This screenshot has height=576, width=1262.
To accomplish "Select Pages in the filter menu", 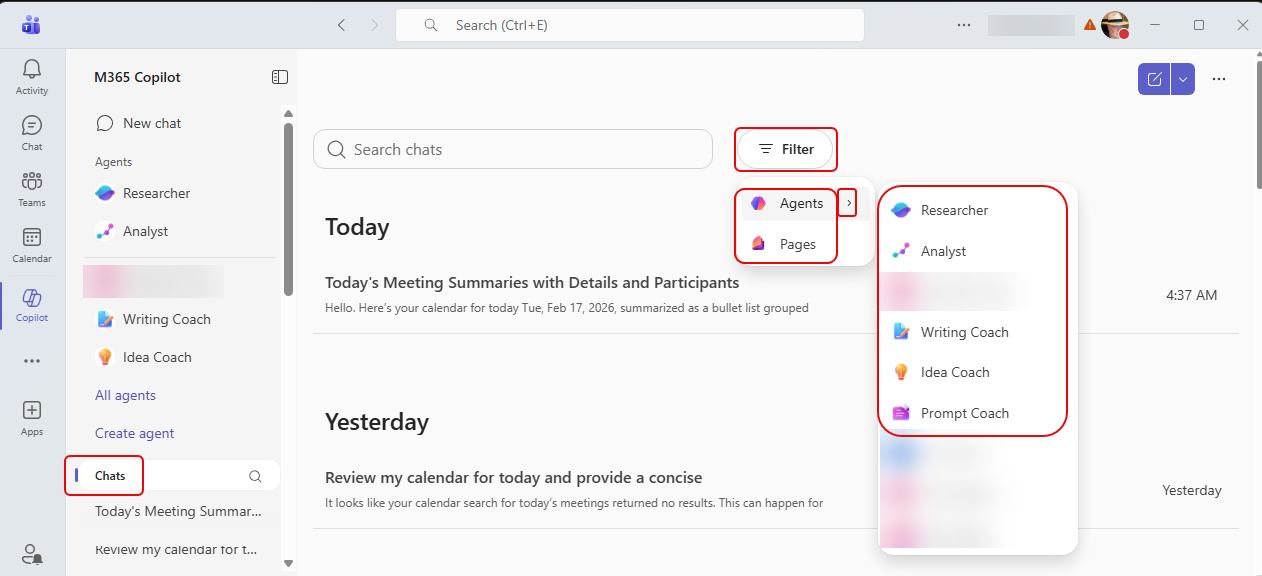I will [797, 244].
